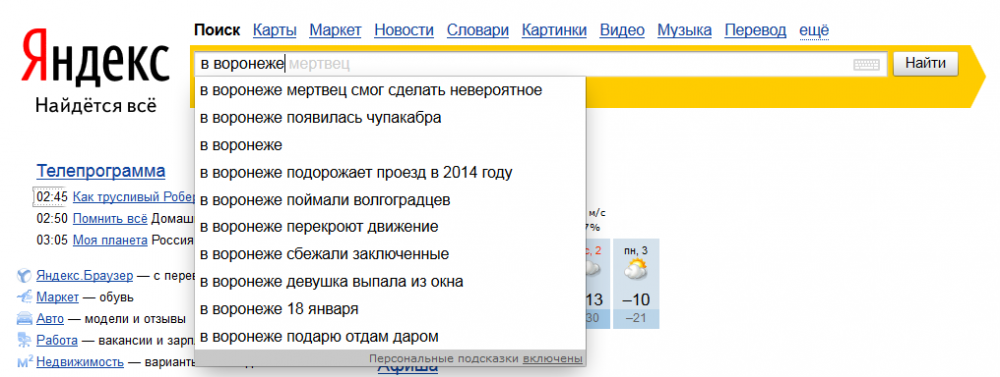Open 'Как трусливый Роберт' TV listing
Image resolution: width=1000 pixels, height=377 pixels.
point(133,196)
